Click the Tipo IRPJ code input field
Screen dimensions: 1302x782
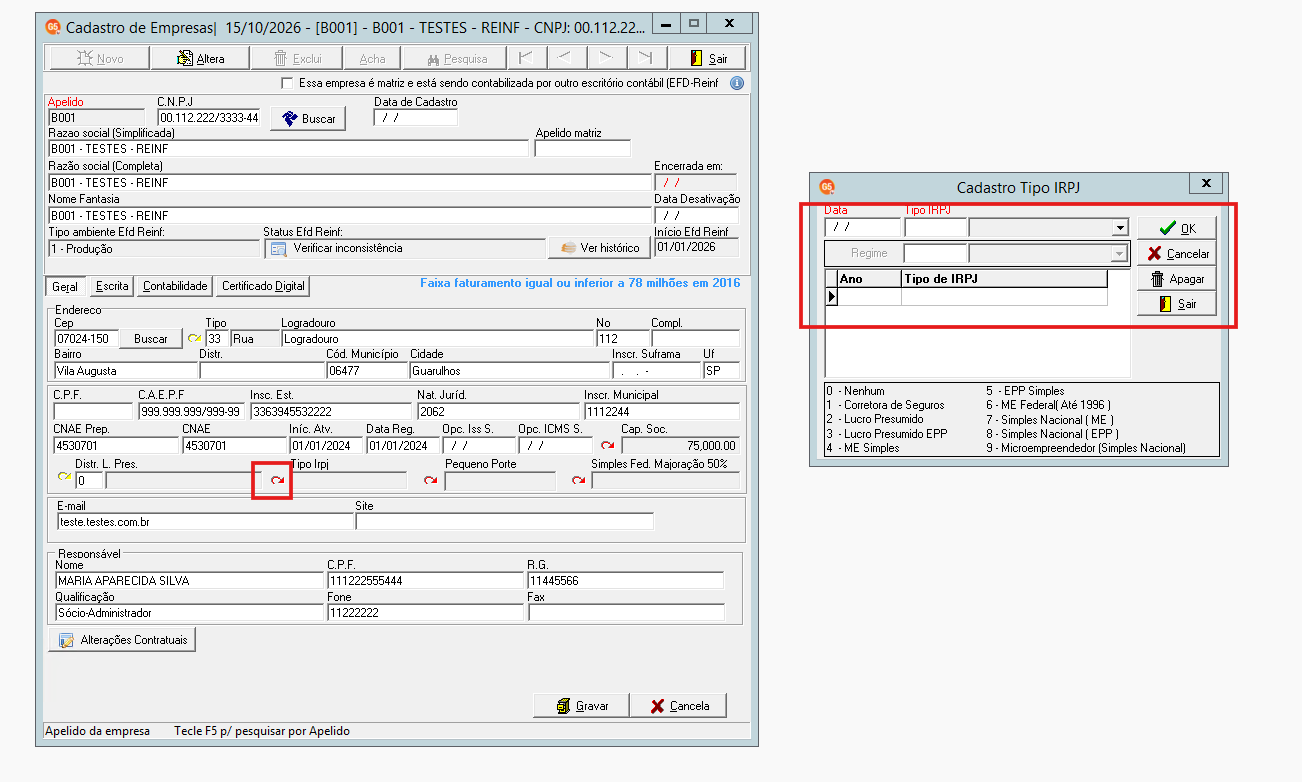(x=936, y=227)
